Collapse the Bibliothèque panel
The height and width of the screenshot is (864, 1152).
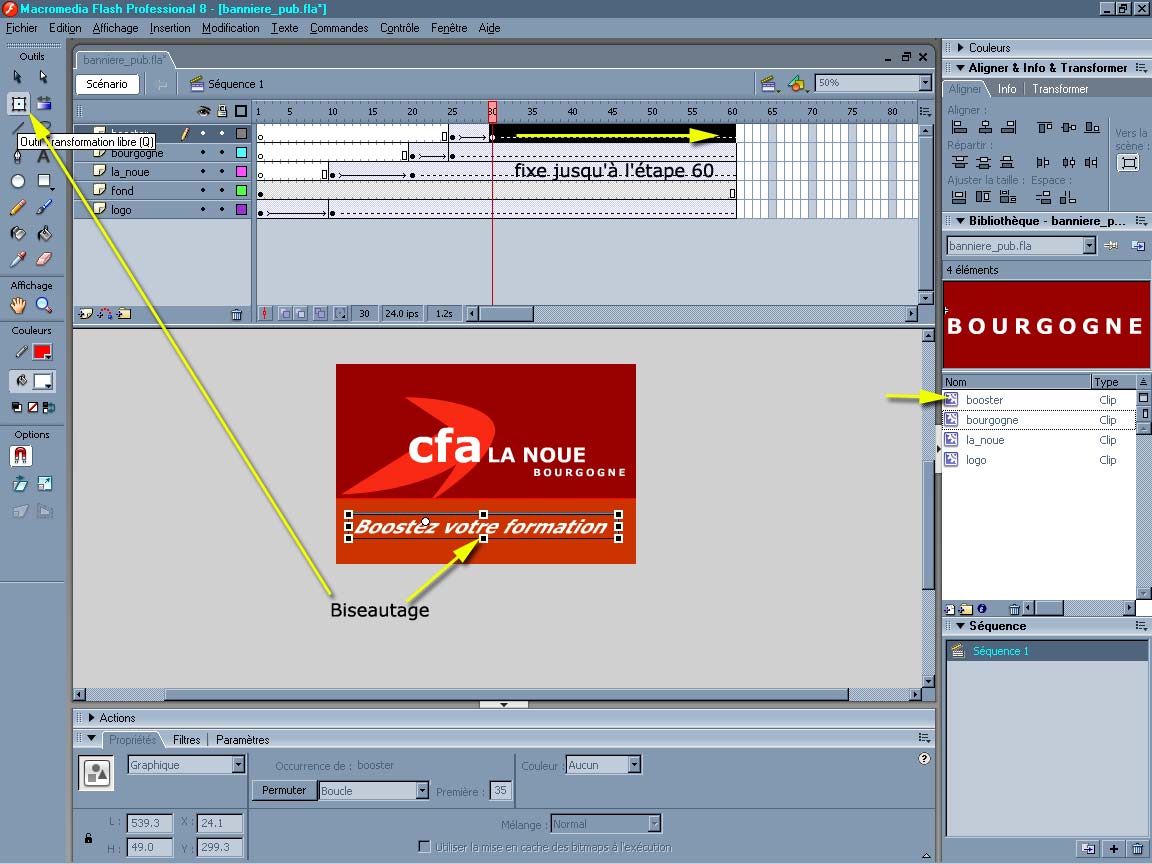(960, 220)
